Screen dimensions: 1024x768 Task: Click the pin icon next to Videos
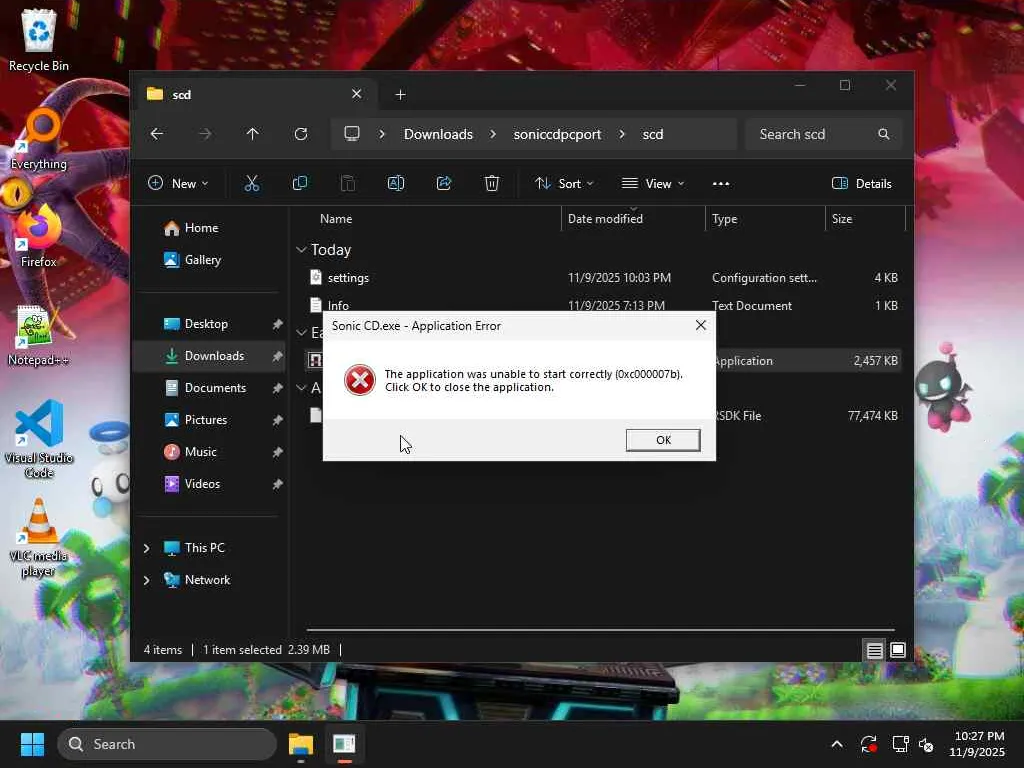(x=278, y=484)
